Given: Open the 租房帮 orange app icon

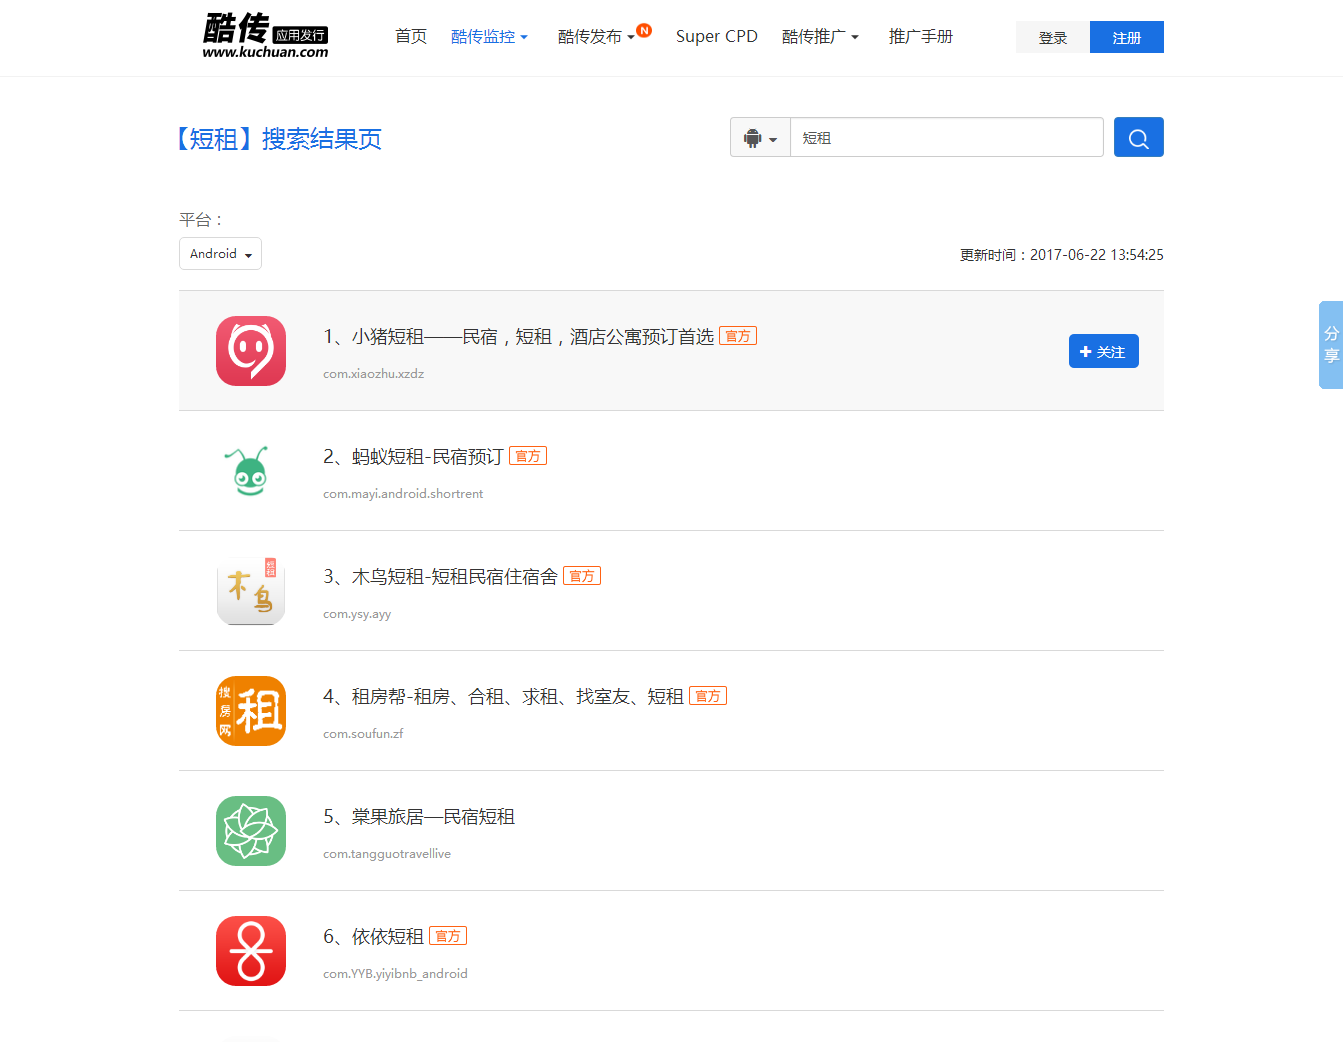Looking at the screenshot, I should [251, 711].
